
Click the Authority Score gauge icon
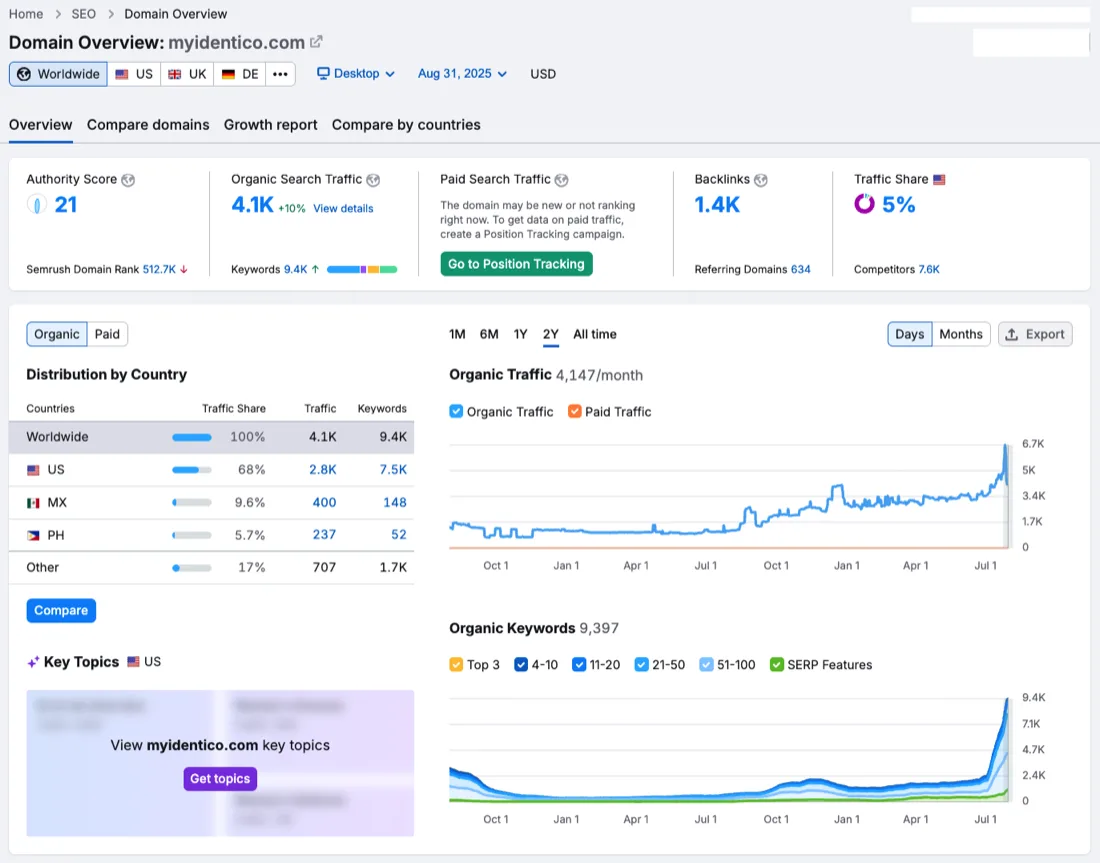[36, 204]
